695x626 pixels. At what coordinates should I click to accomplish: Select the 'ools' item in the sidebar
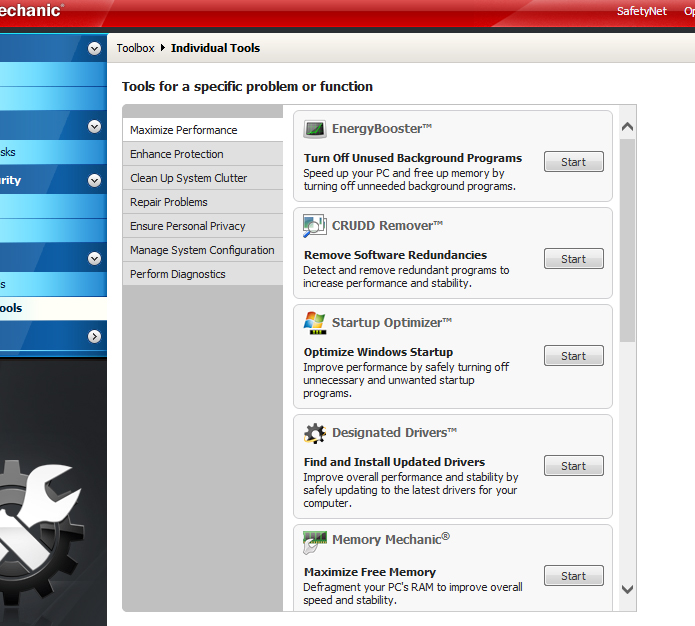(53, 308)
